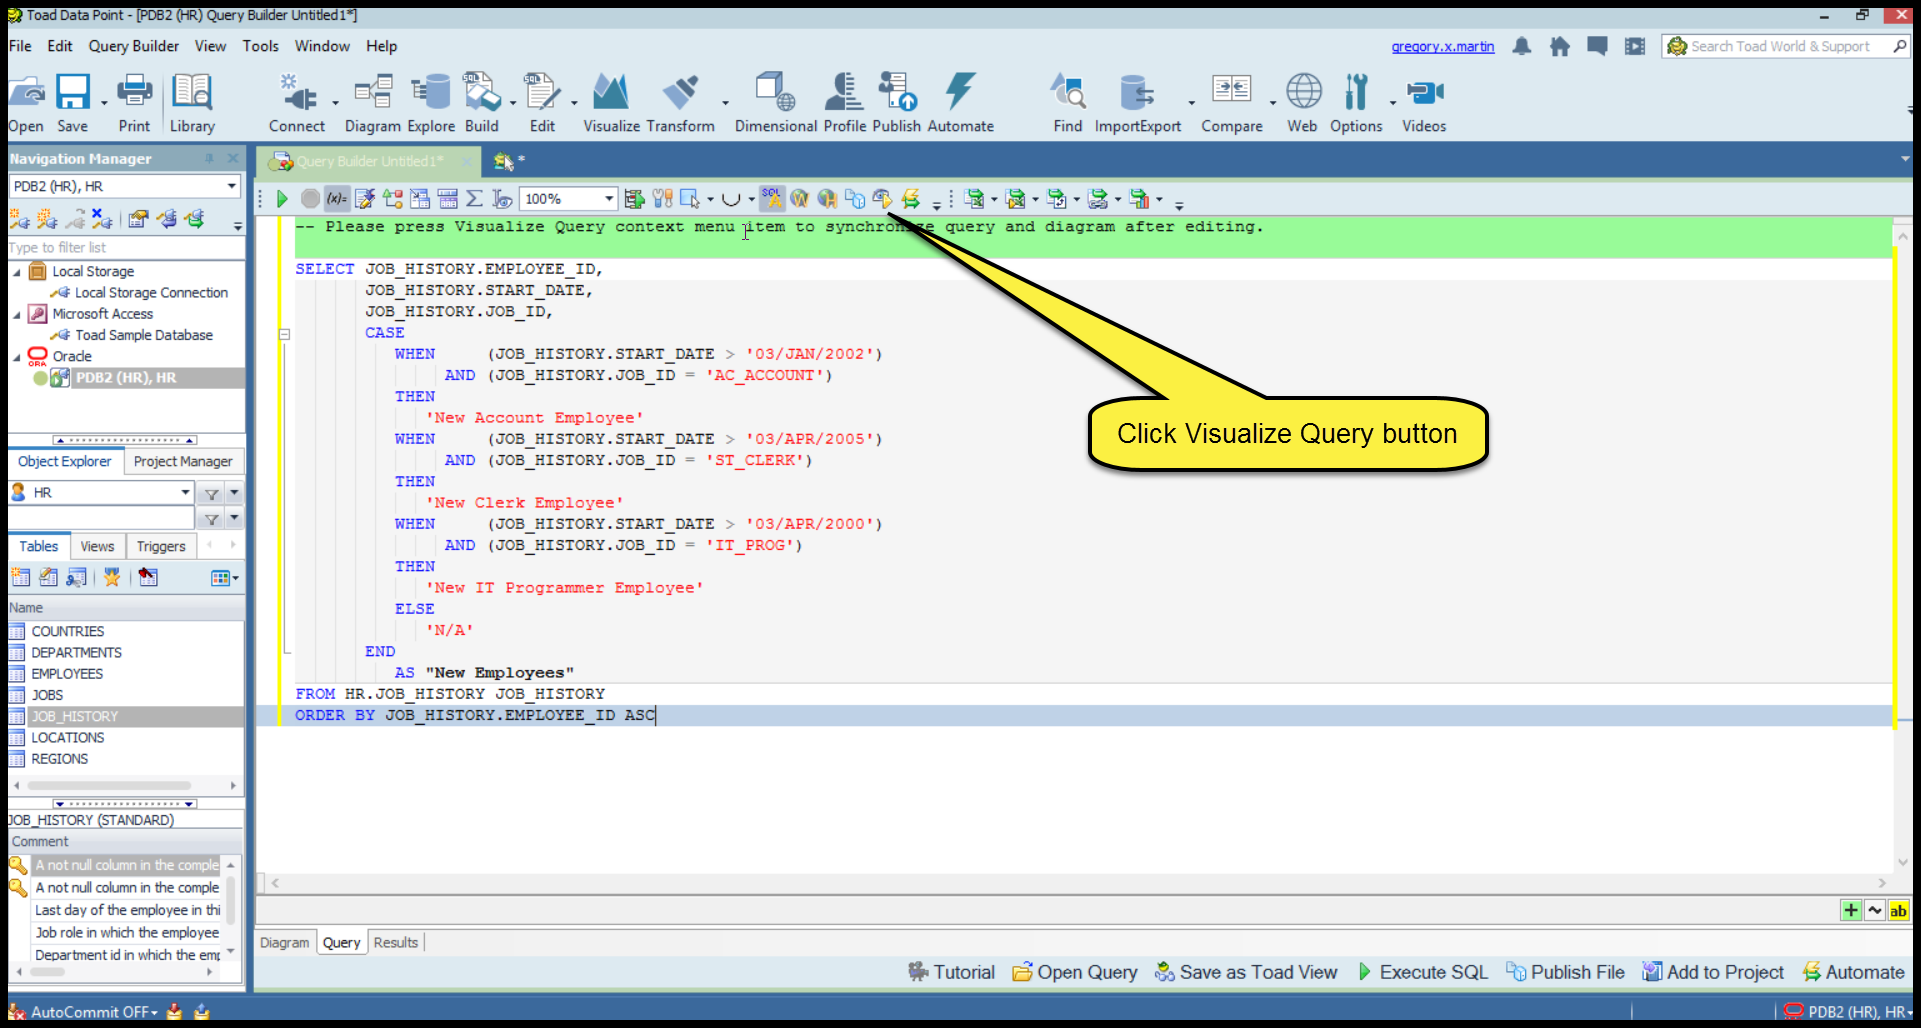Viewport: 1921px width, 1028px height.
Task: Switch to the Diagram tab
Action: (x=285, y=942)
